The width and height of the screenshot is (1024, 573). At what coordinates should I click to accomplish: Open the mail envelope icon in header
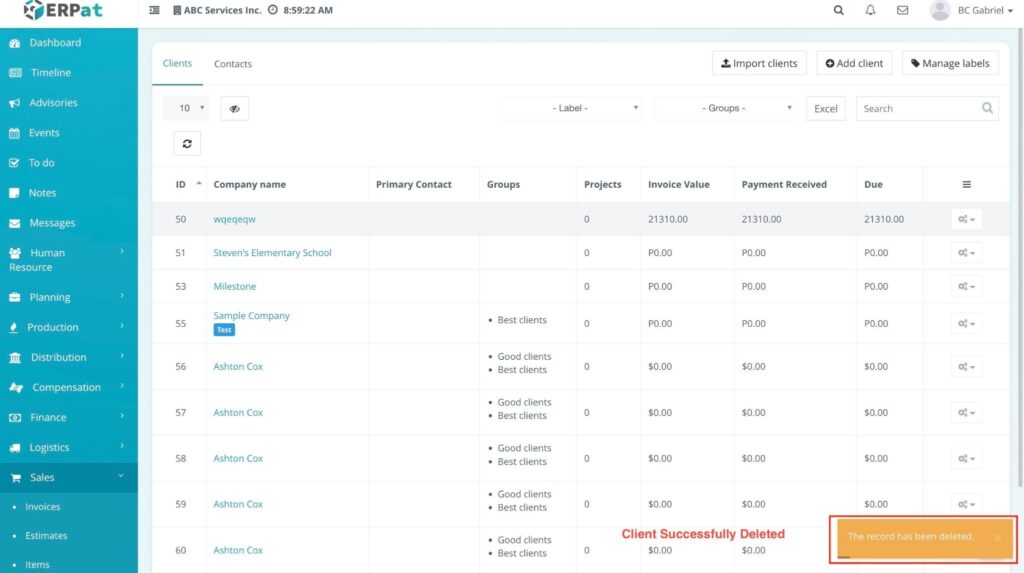point(902,10)
